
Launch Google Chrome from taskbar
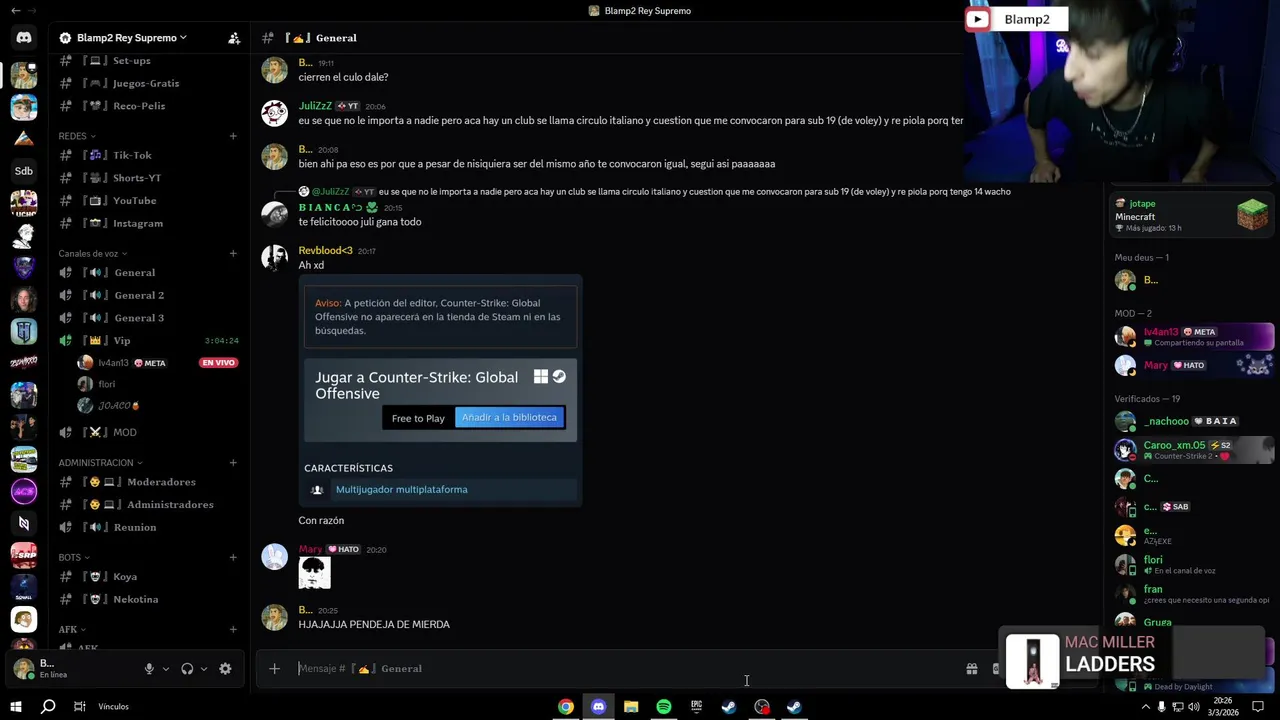(566, 707)
